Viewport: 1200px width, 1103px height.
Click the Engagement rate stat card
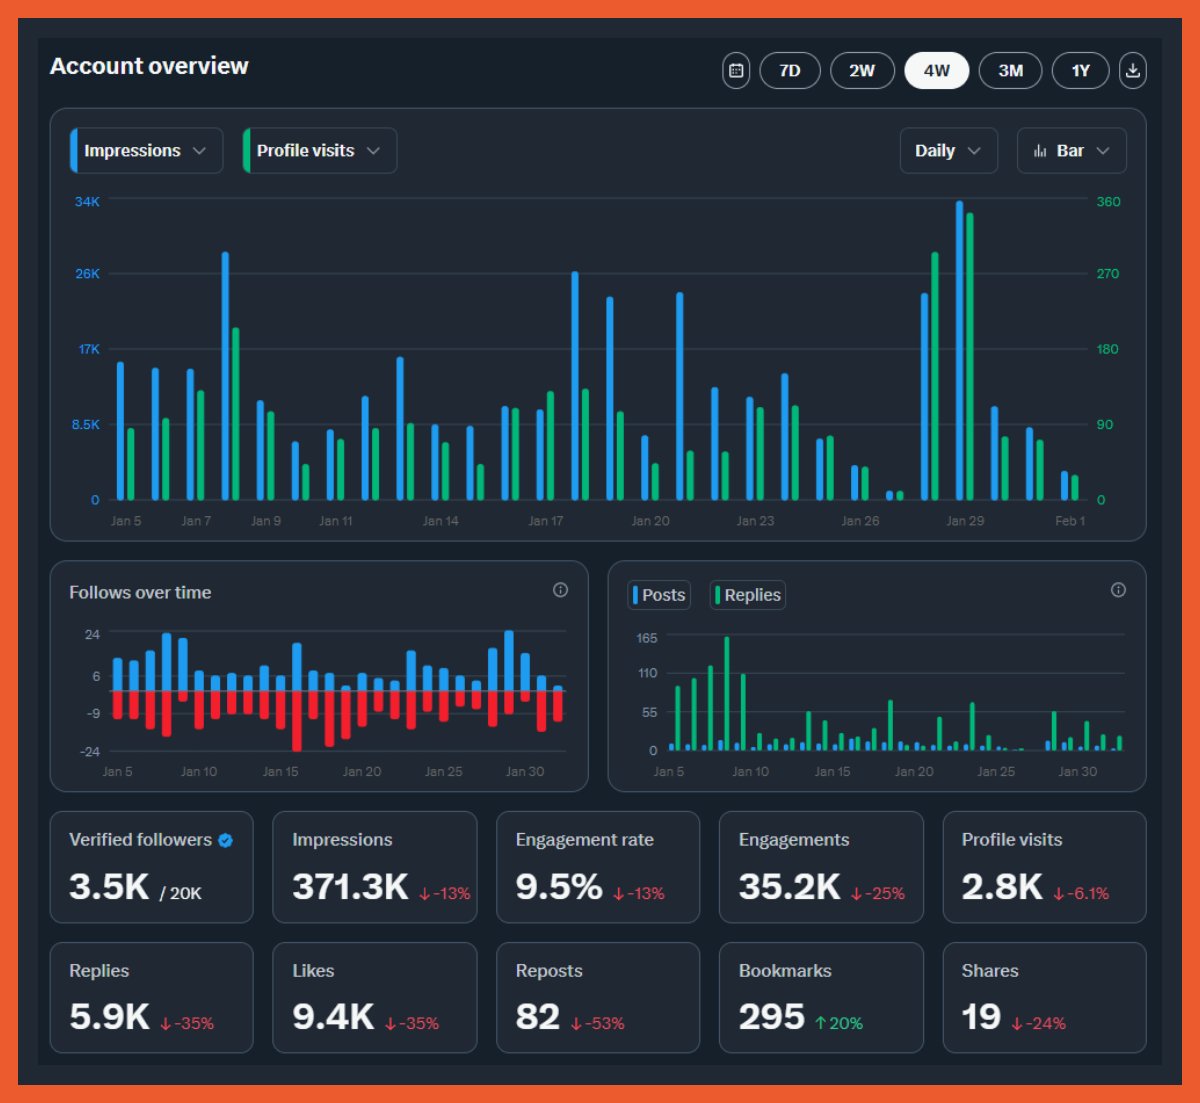tap(597, 867)
